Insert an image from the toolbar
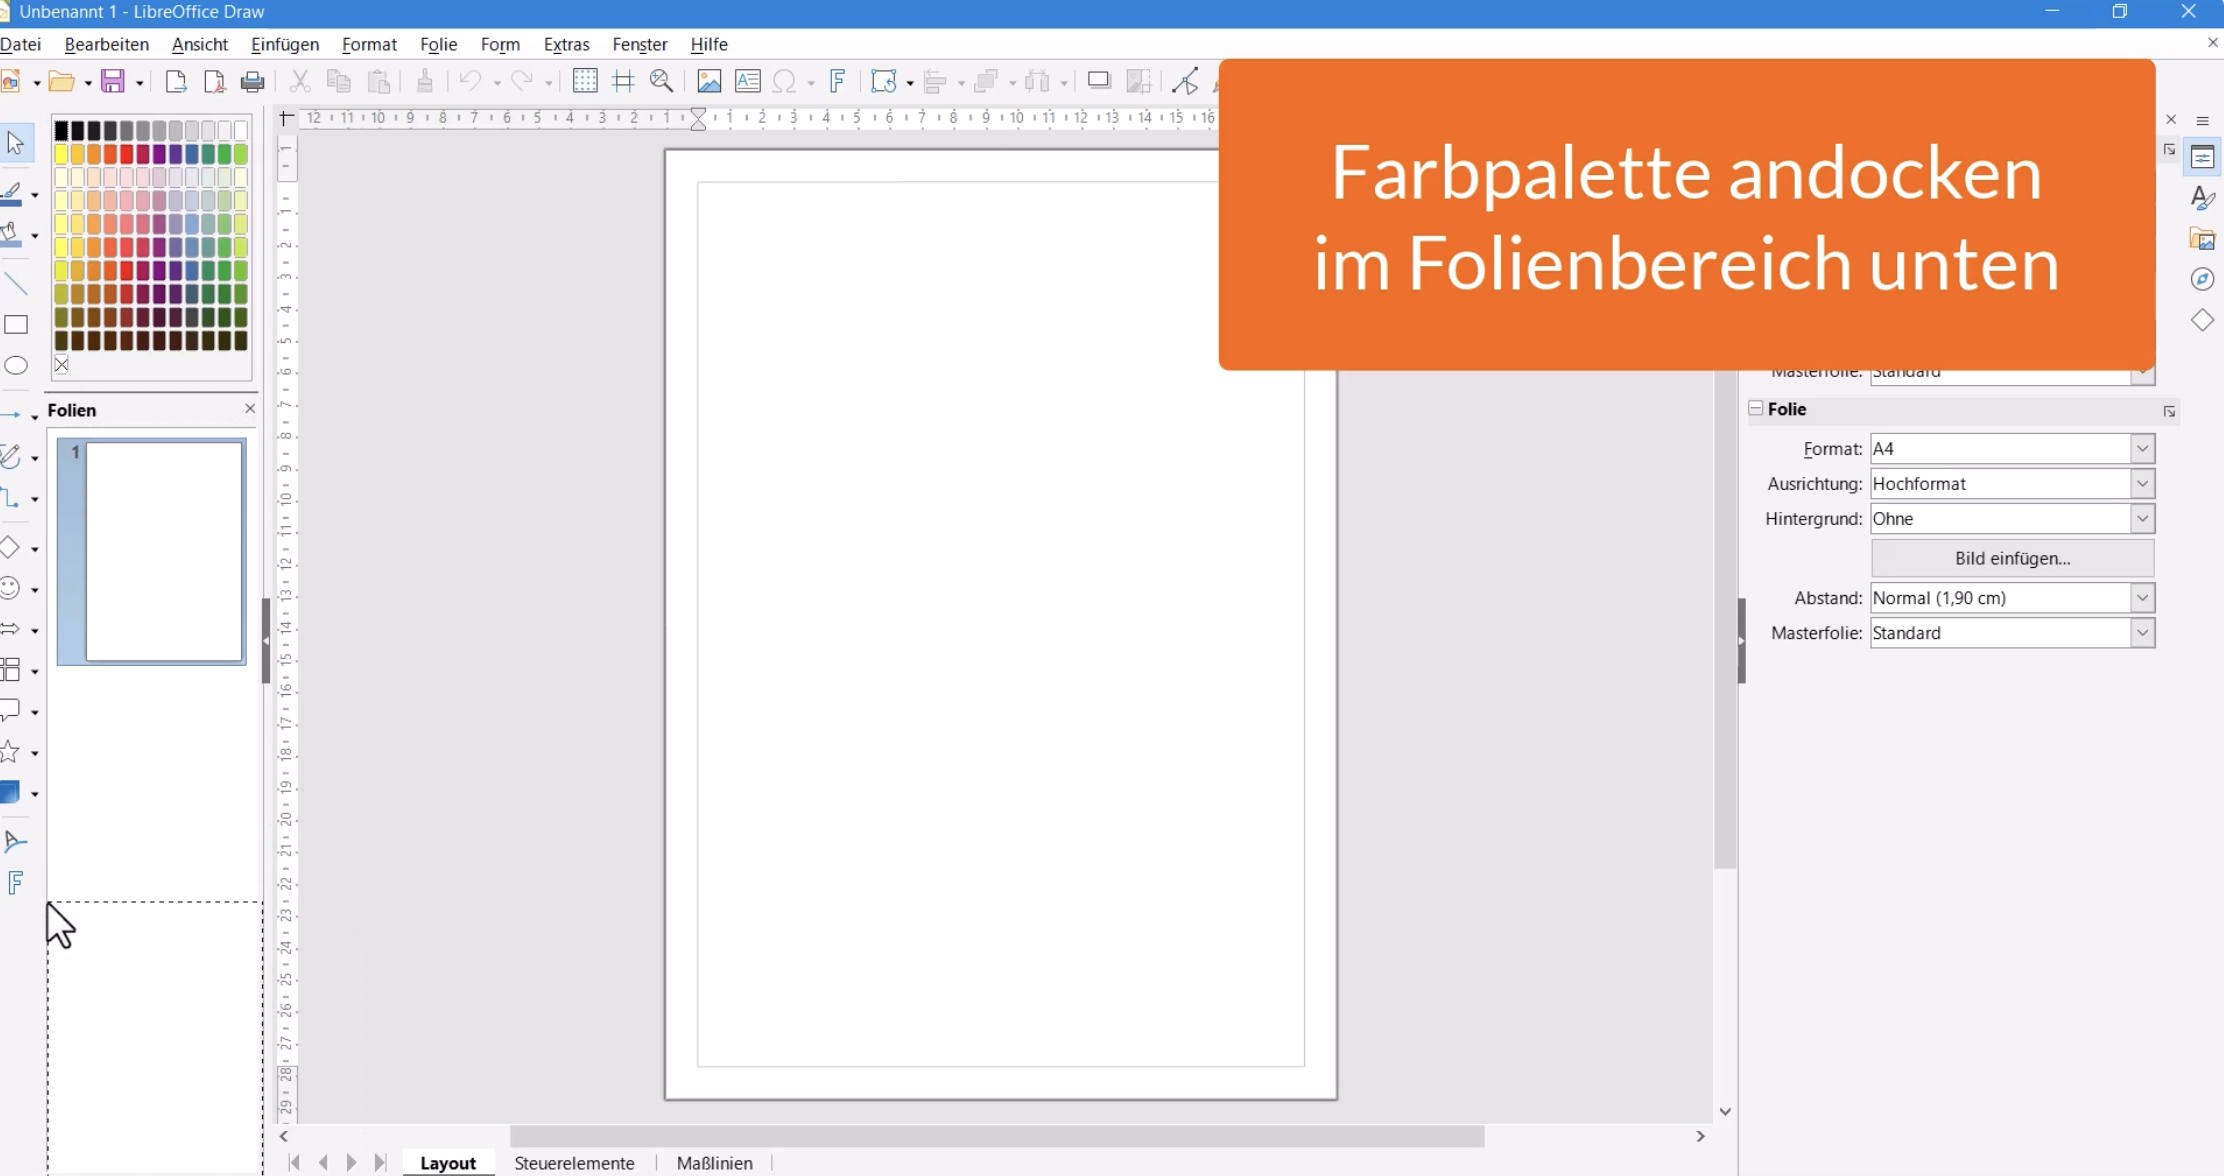This screenshot has width=2224, height=1176. coord(709,81)
